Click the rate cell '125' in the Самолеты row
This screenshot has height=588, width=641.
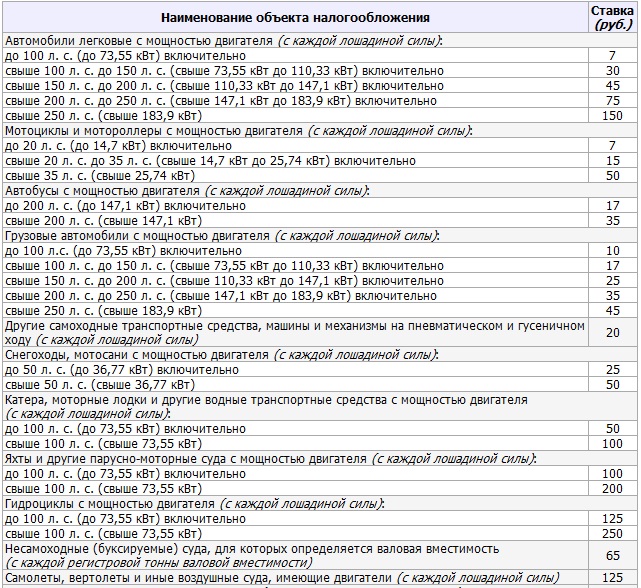pos(612,578)
